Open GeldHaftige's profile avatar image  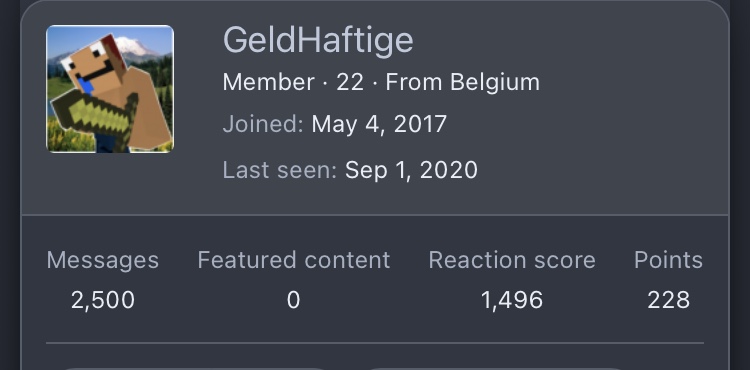pos(110,89)
